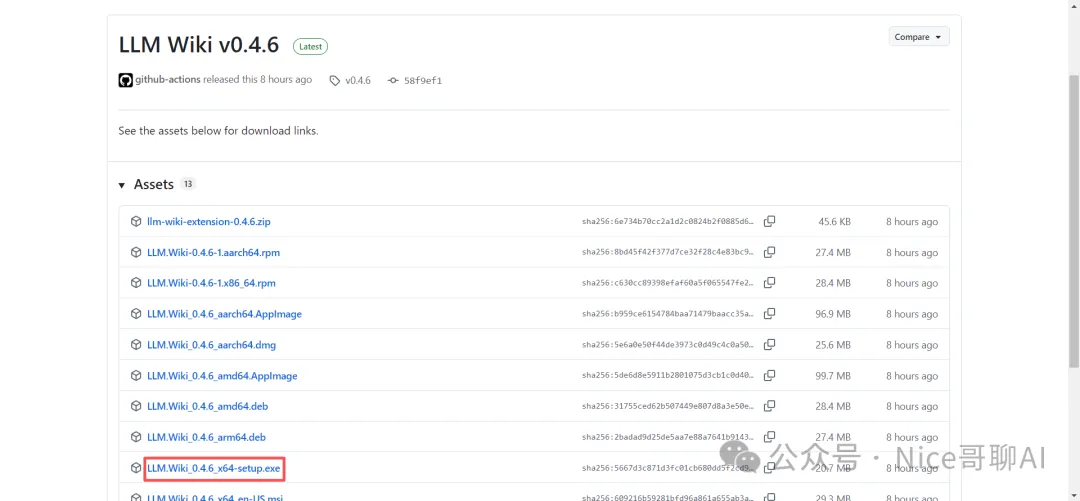Open the Compare dropdown

[x=919, y=37]
